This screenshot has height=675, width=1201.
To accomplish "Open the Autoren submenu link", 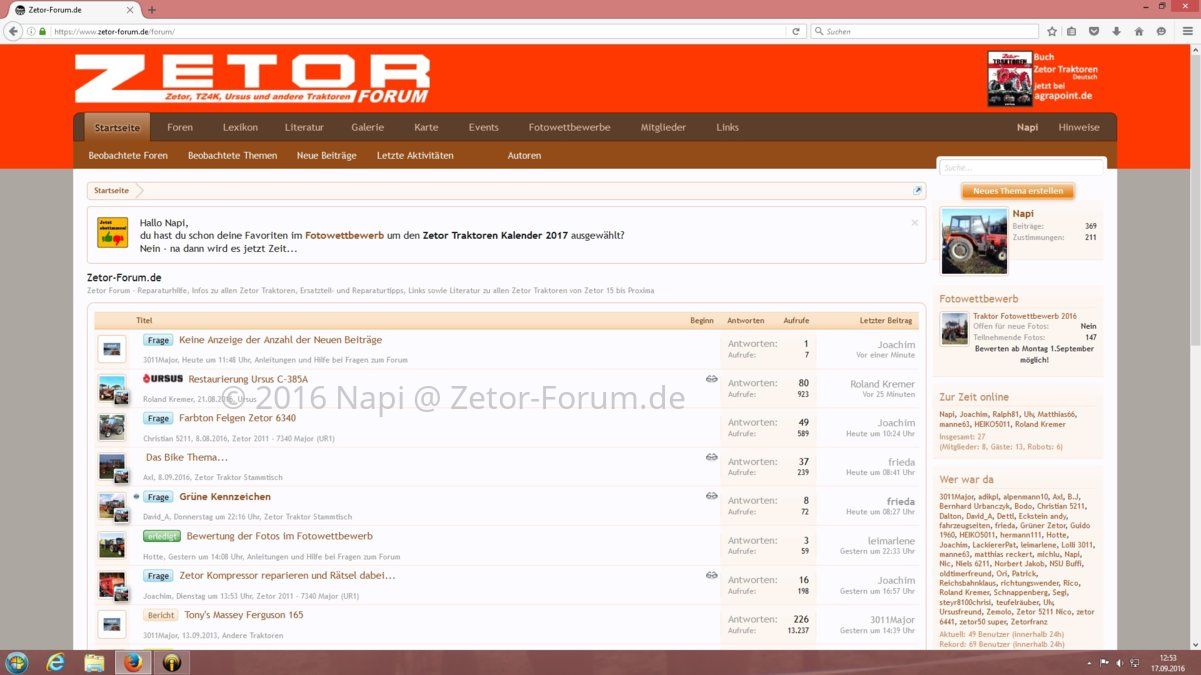I will point(524,155).
